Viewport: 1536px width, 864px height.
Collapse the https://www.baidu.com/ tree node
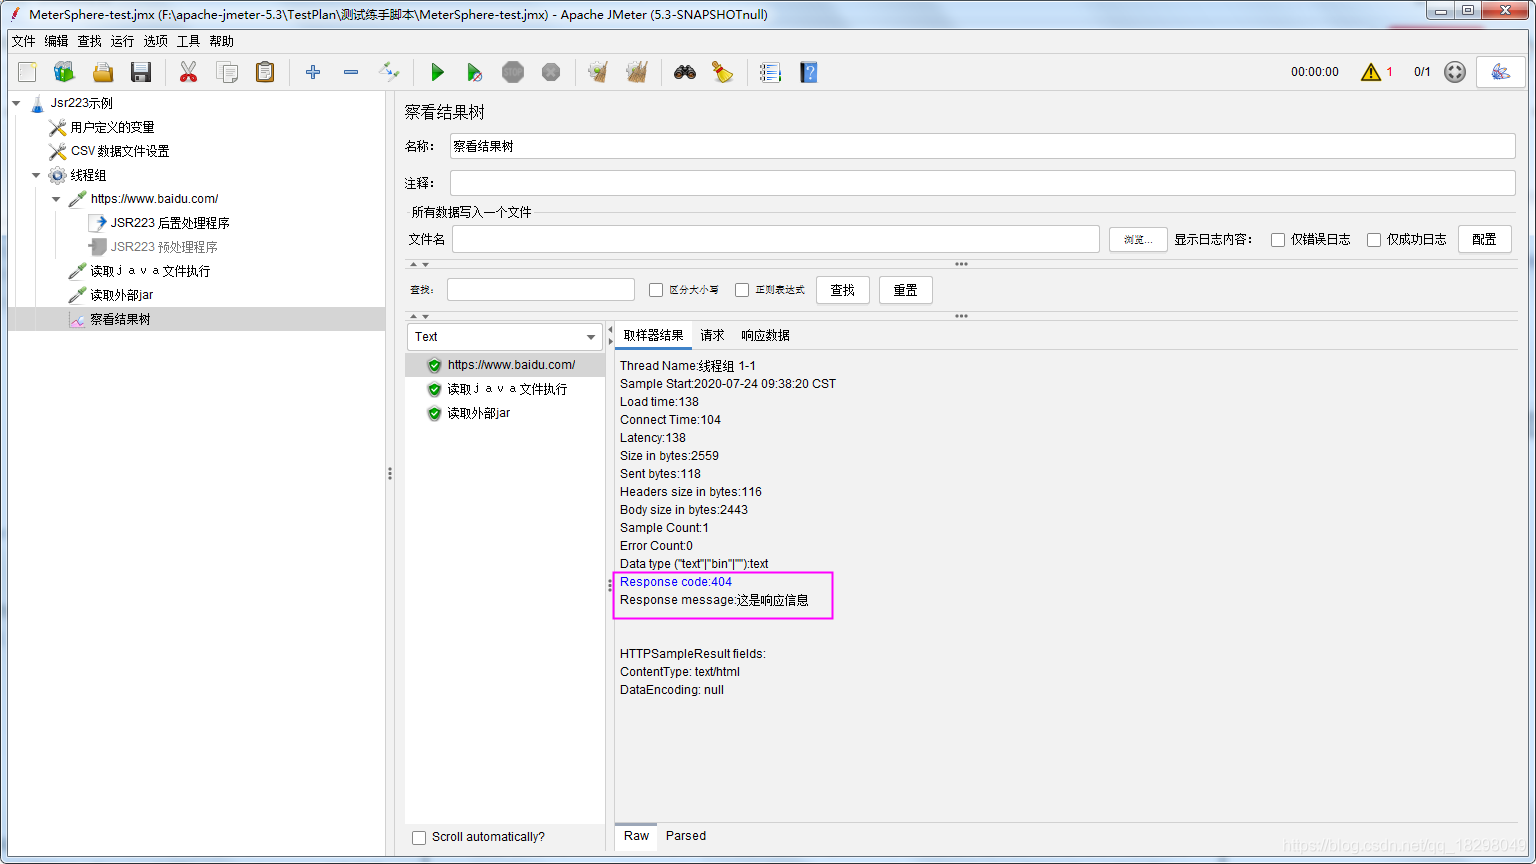[56, 199]
